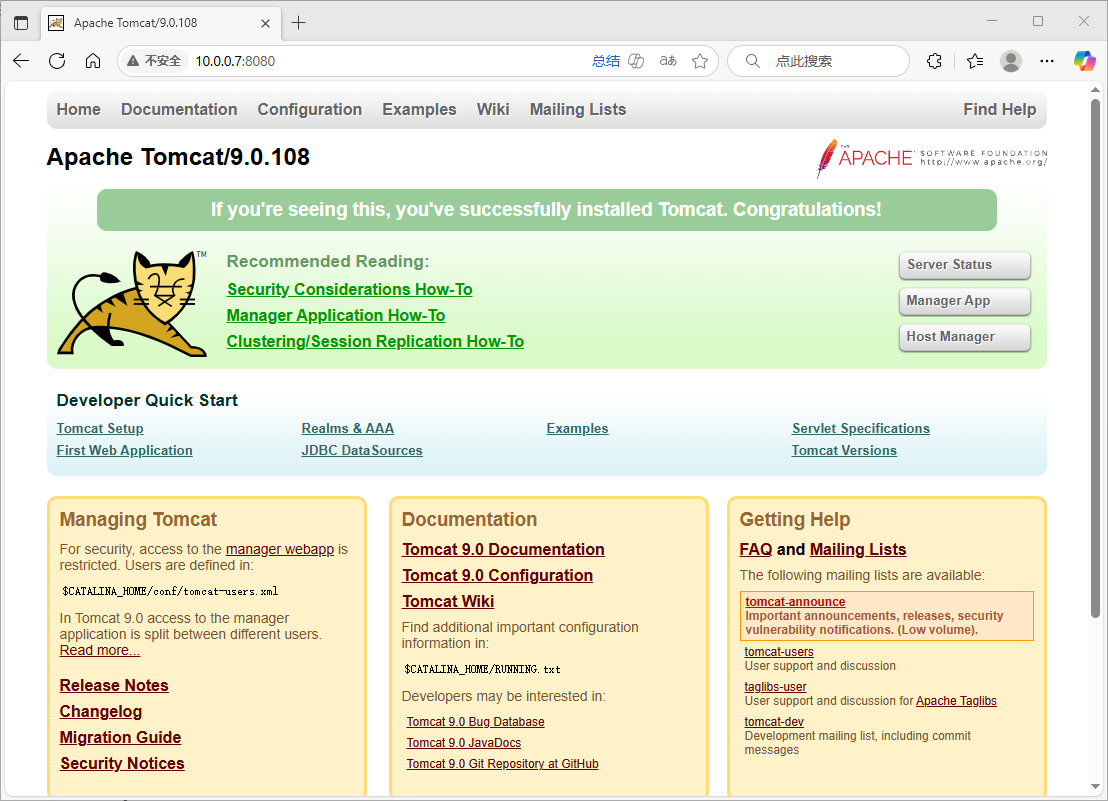The height and width of the screenshot is (801, 1108).
Task: Click the address bar URL 10.0.0.7:8080
Action: (x=235, y=61)
